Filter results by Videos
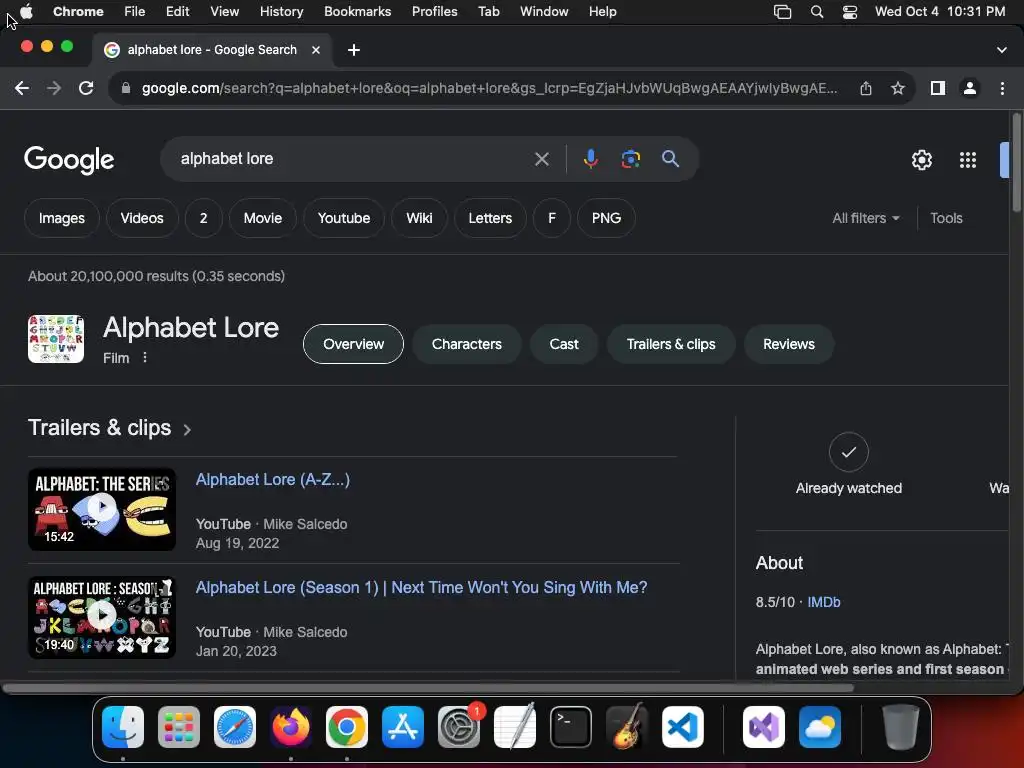The image size is (1024, 768). pos(142,218)
